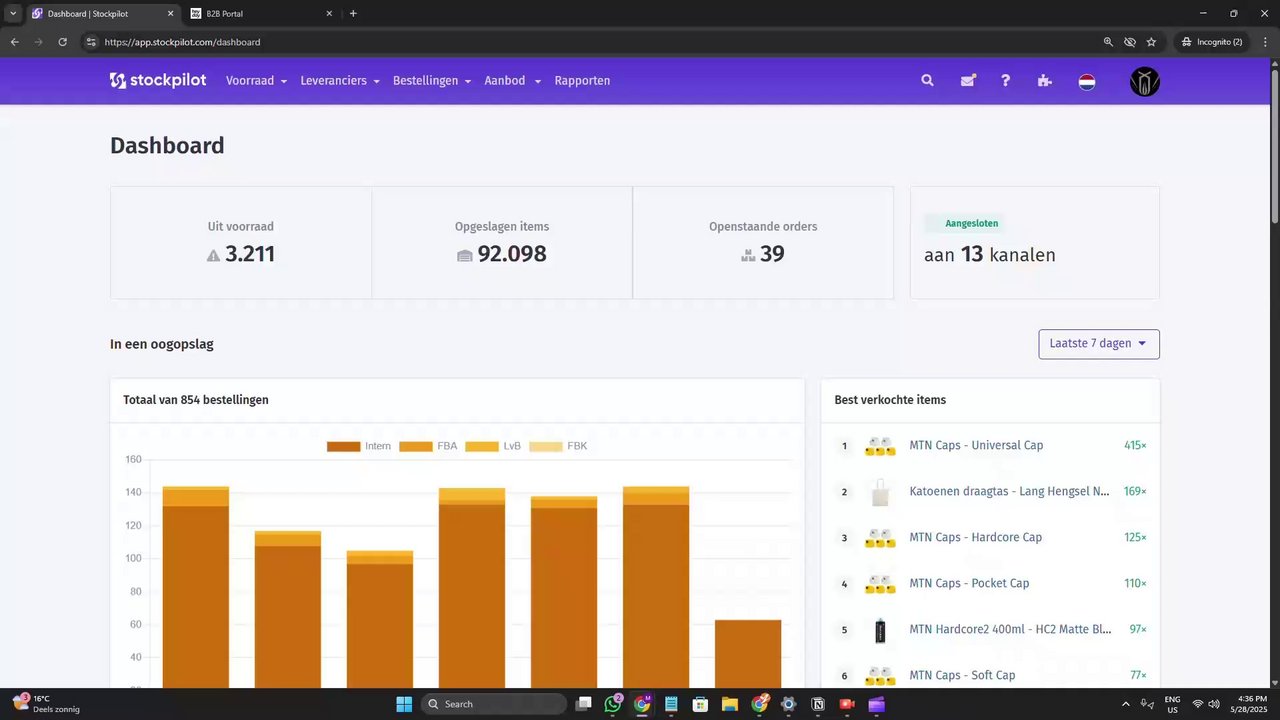Open a new browser tab with the plus icon
Screen dimensions: 1280x720
point(353,14)
